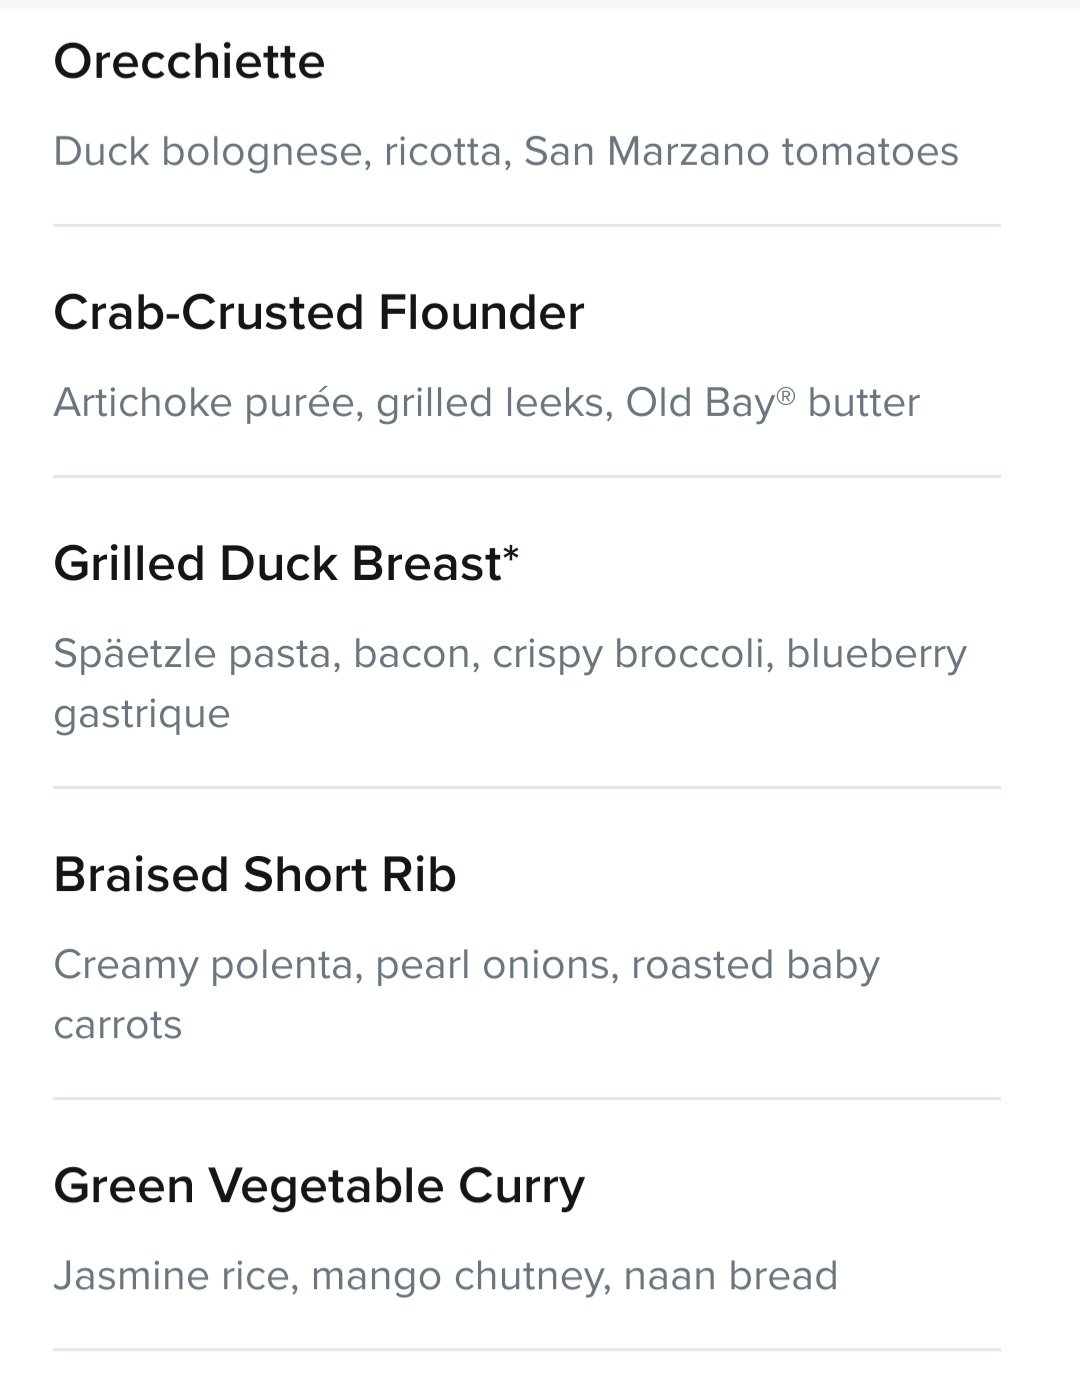1080x1389 pixels.
Task: Open the Green Vegetable Curry item
Action: (x=319, y=1187)
